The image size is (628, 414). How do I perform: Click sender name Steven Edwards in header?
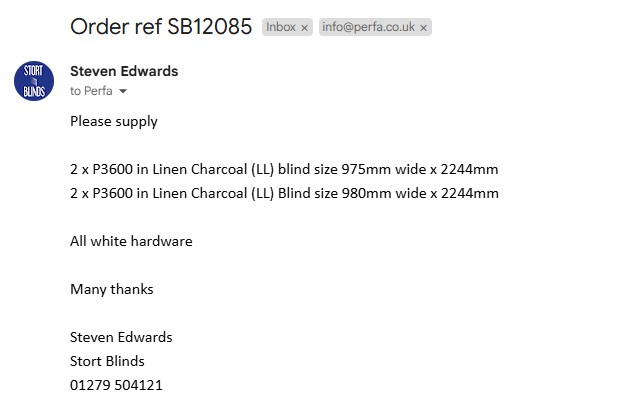[x=124, y=71]
